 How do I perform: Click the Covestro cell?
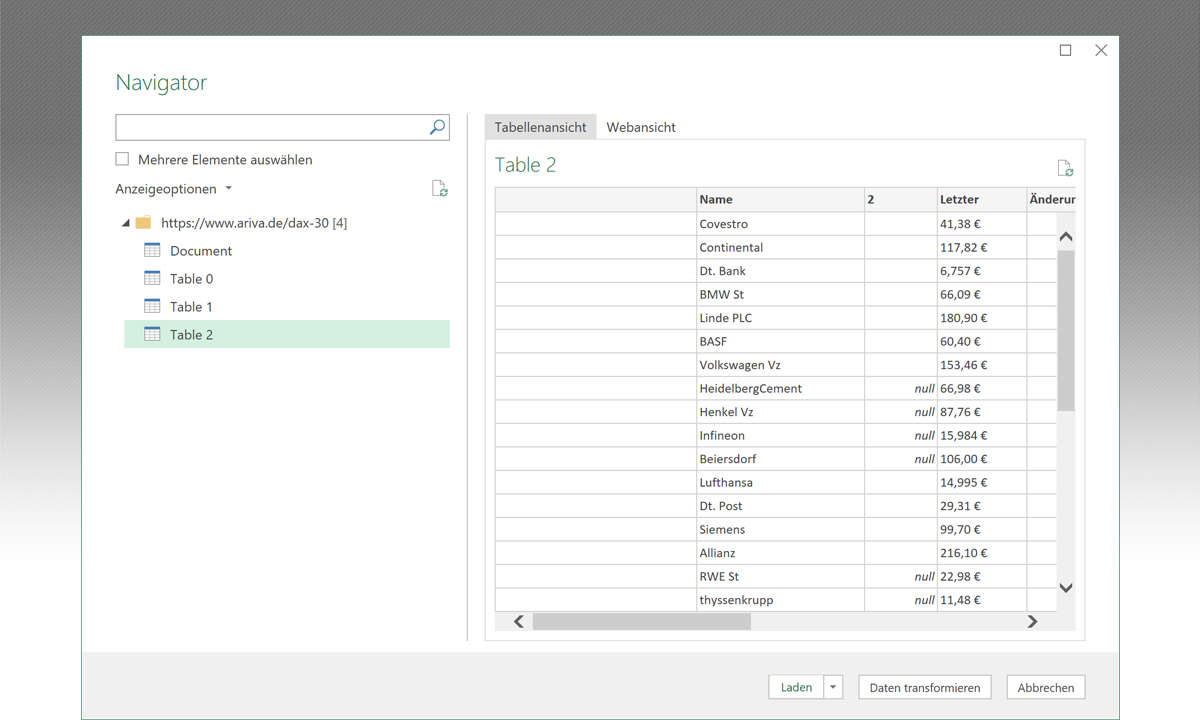pyautogui.click(x=780, y=224)
